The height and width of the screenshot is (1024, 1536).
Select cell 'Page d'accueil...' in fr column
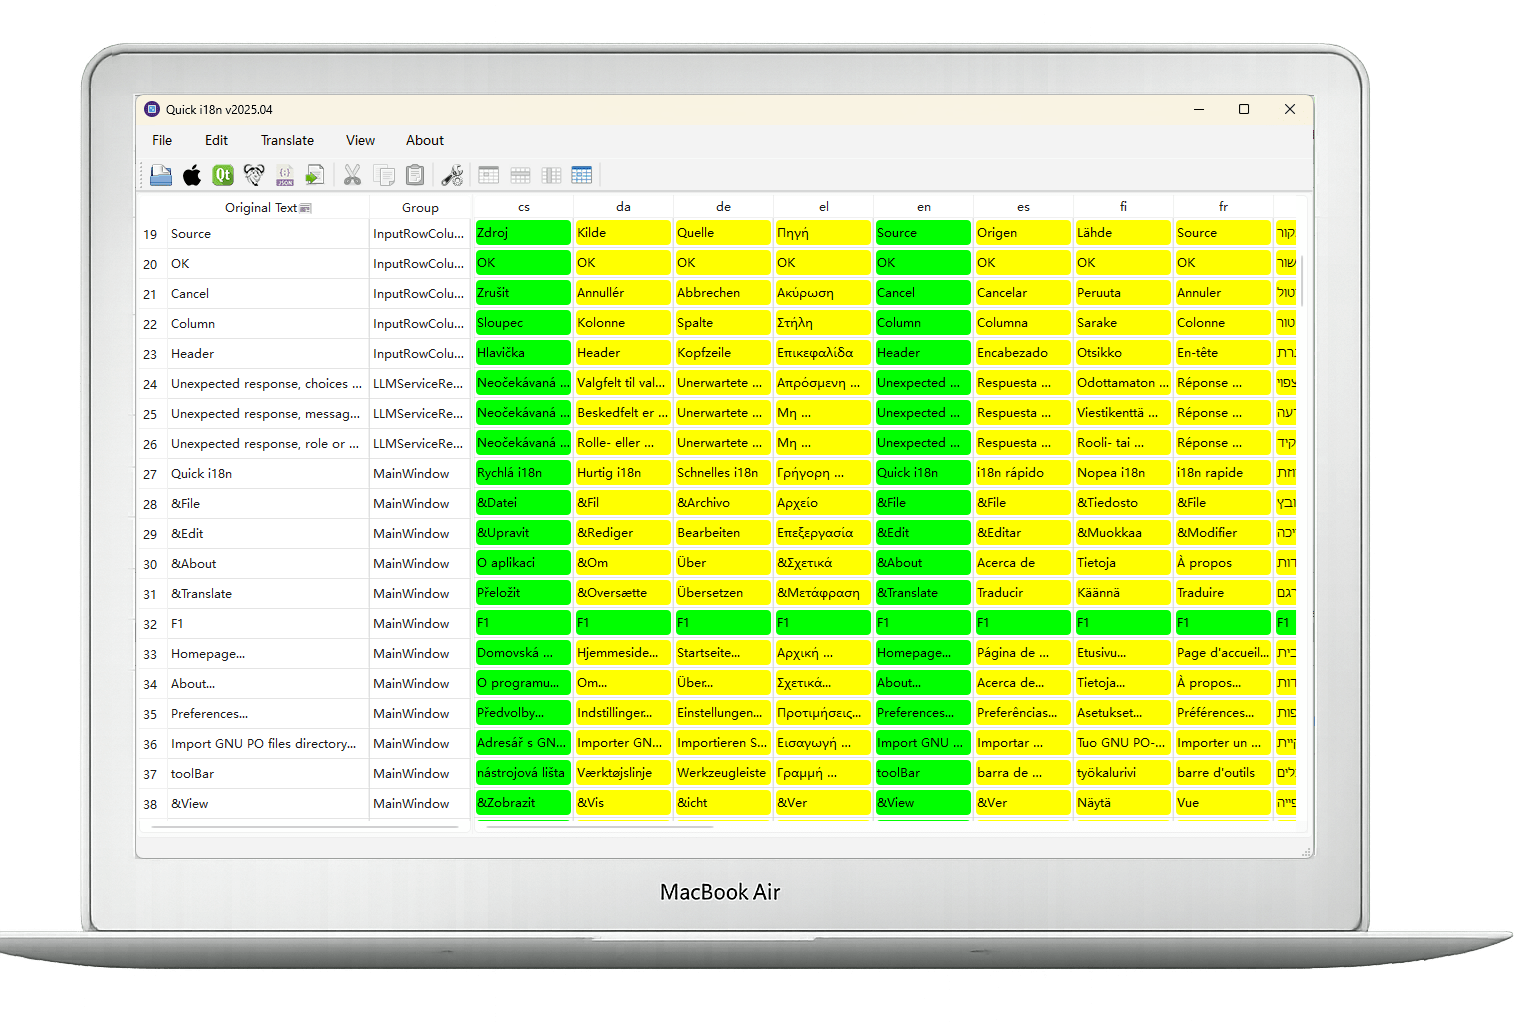1223,653
